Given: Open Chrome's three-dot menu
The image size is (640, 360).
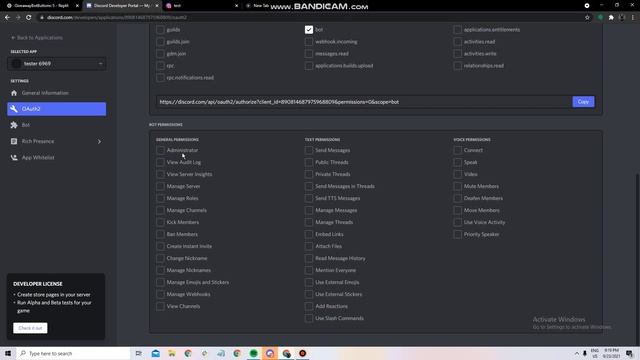Looking at the screenshot, I should pyautogui.click(x=633, y=18).
